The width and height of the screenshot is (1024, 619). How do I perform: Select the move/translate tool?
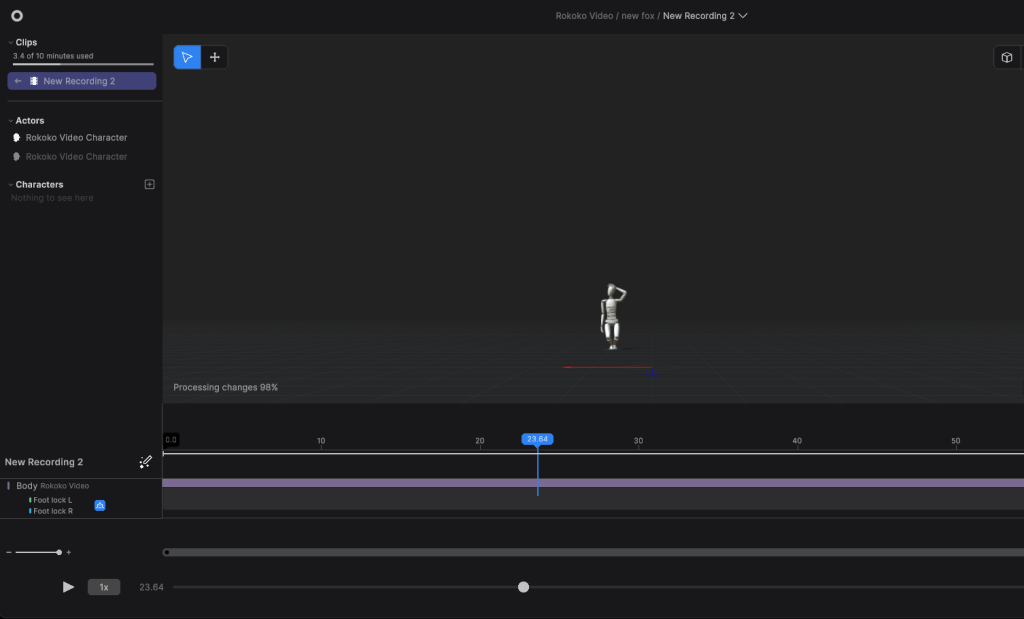point(214,57)
